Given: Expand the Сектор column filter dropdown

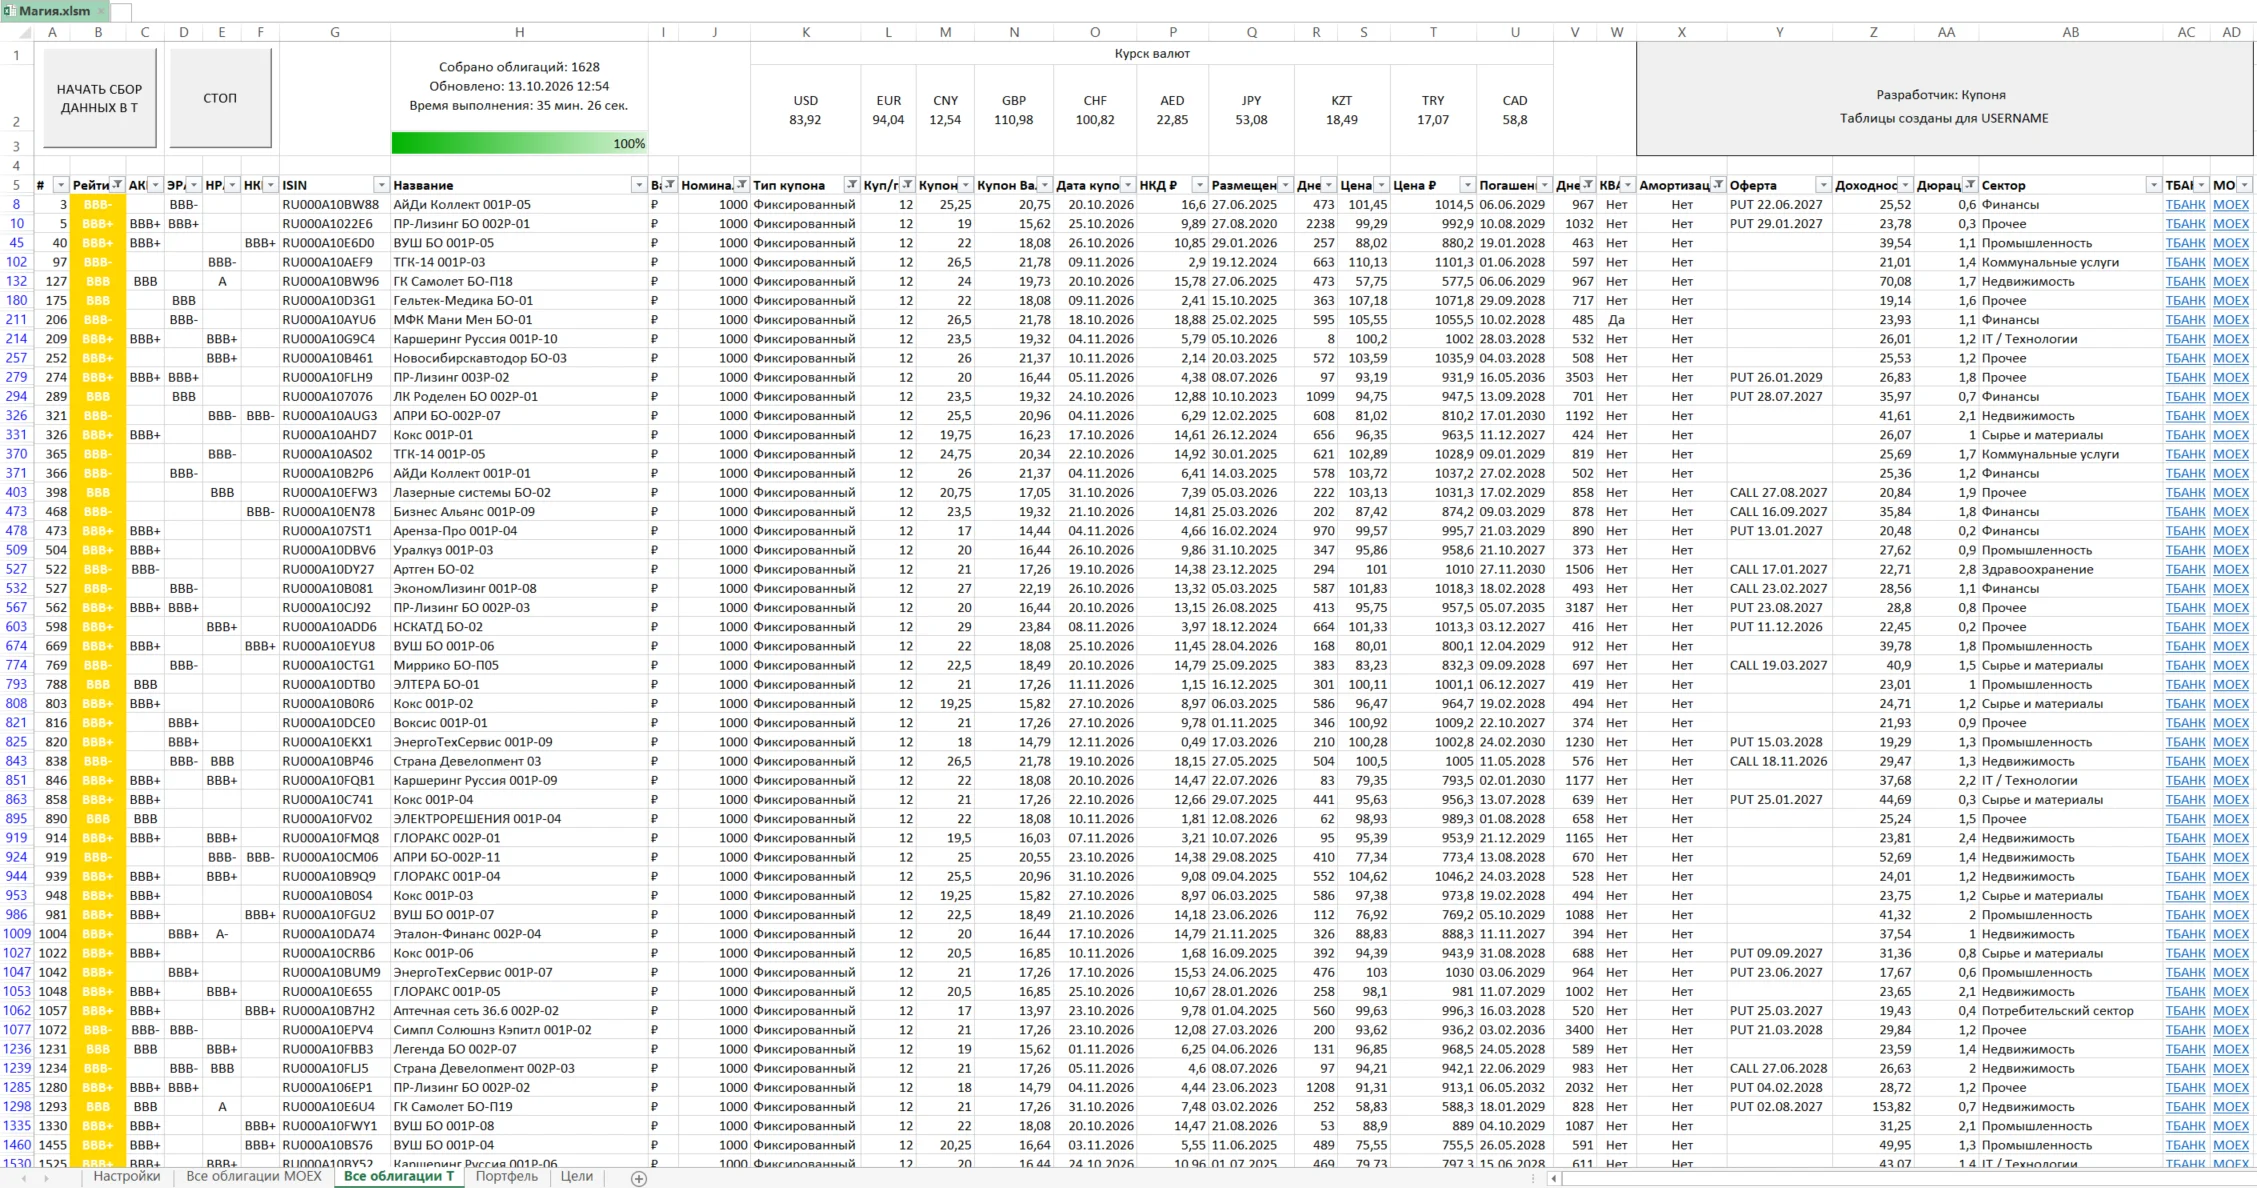Looking at the screenshot, I should pos(2153,185).
